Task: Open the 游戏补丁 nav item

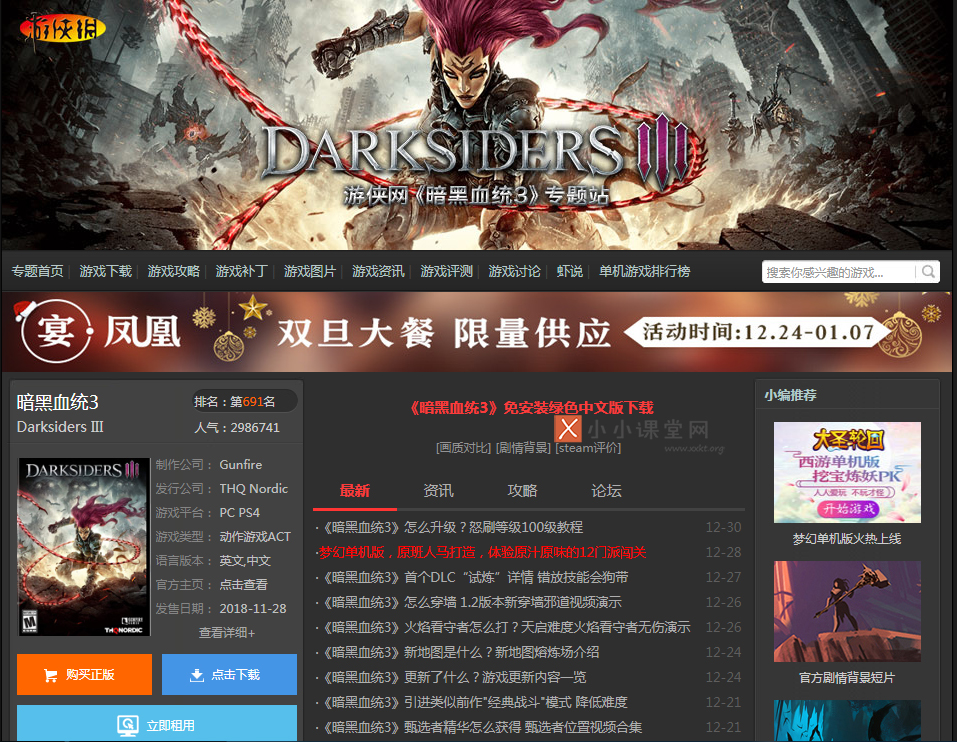Action: pos(242,272)
